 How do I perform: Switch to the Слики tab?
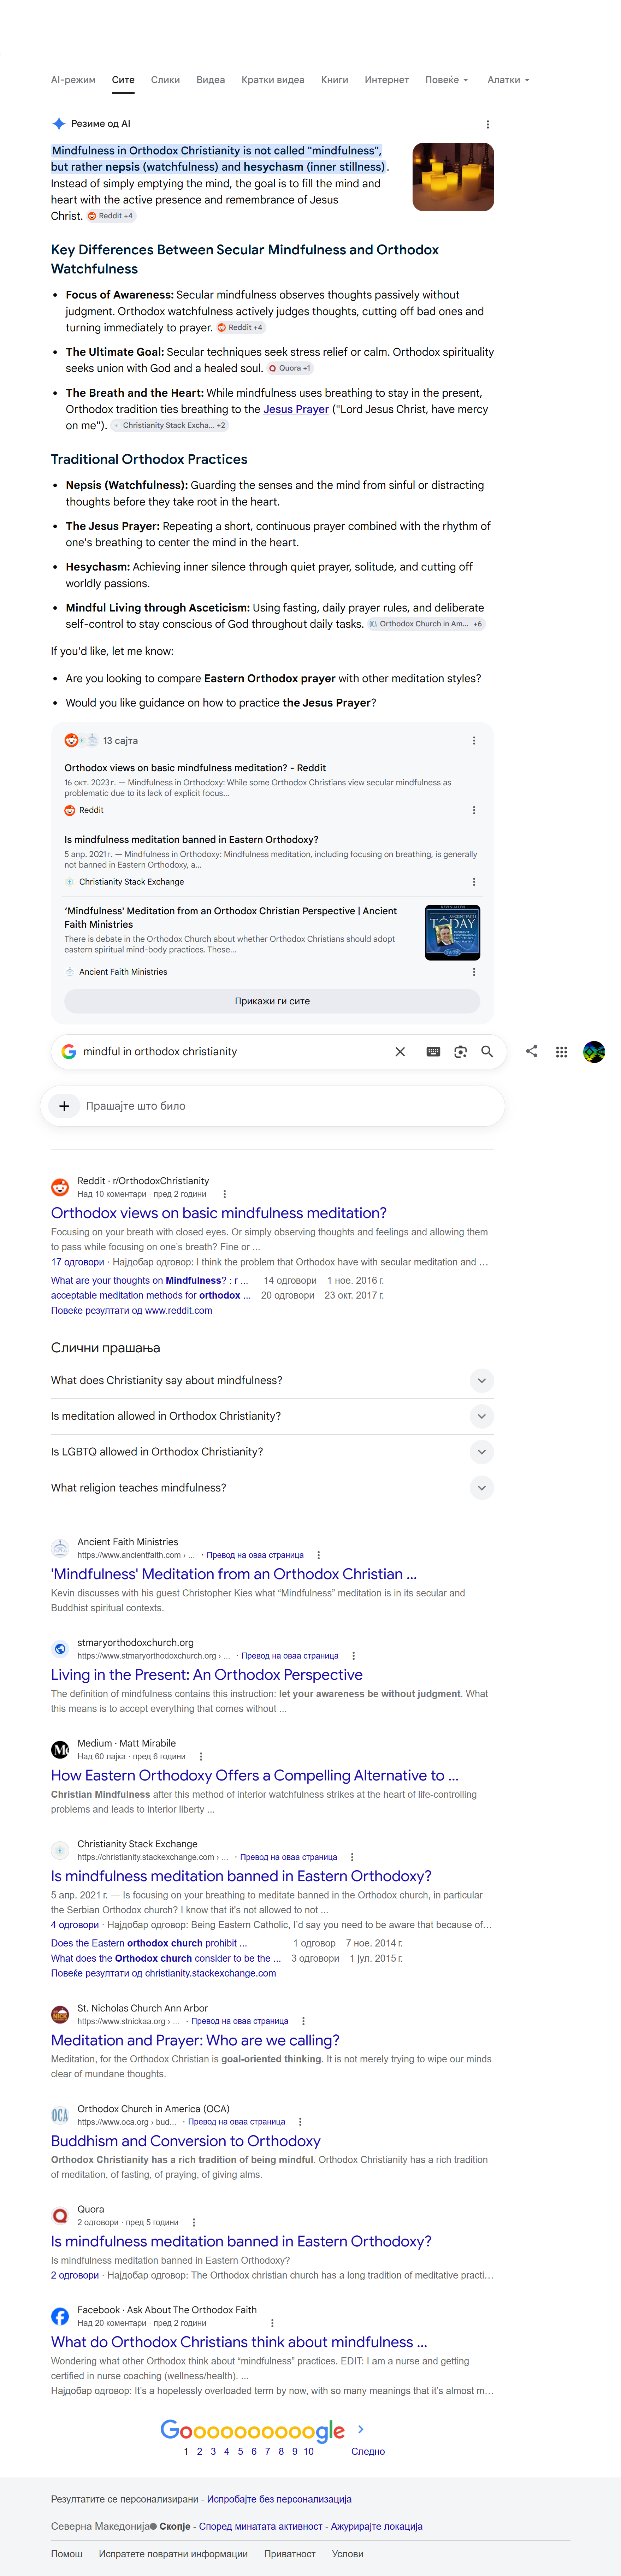click(165, 80)
